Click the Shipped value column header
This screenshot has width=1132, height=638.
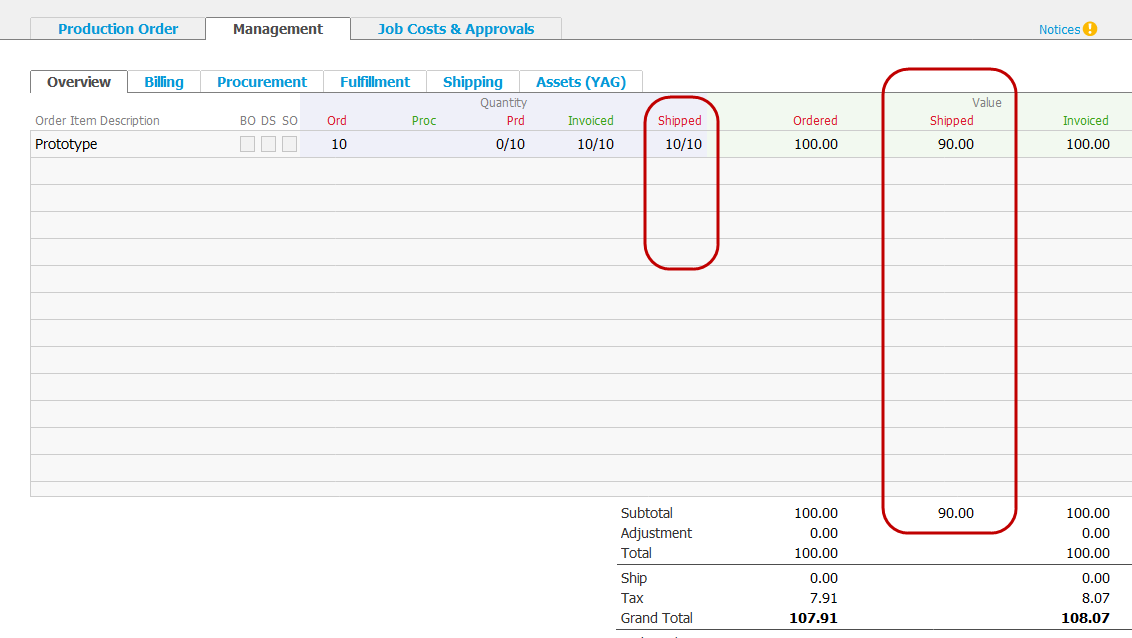(x=952, y=121)
